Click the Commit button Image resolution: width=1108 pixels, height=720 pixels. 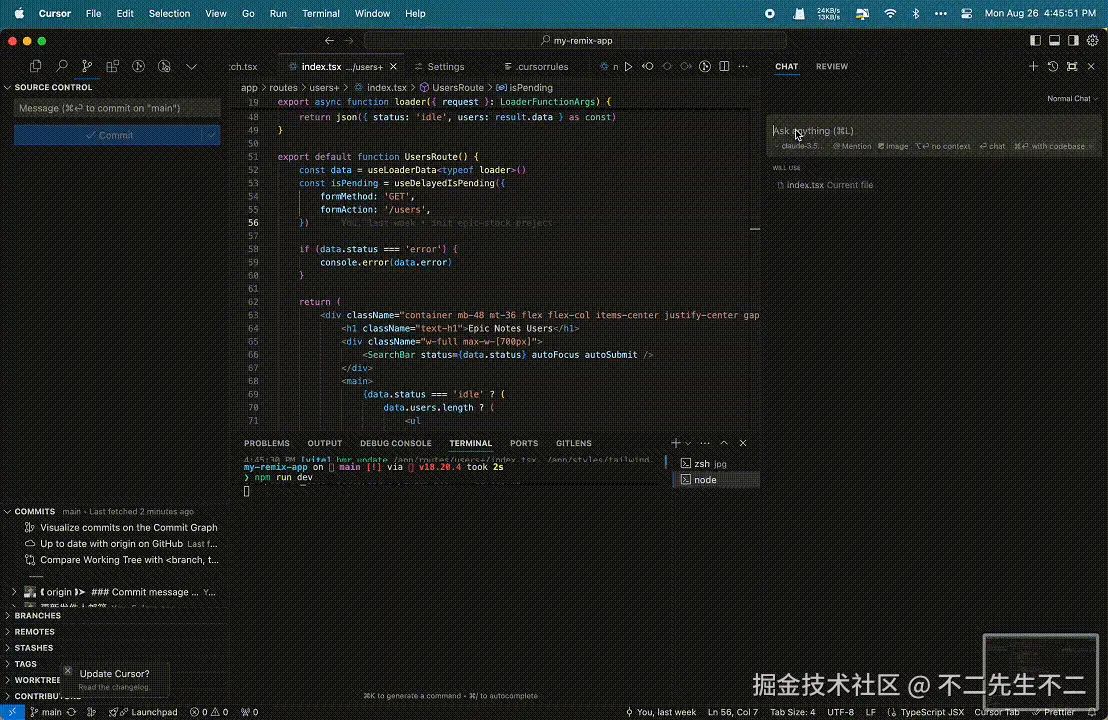pos(108,135)
